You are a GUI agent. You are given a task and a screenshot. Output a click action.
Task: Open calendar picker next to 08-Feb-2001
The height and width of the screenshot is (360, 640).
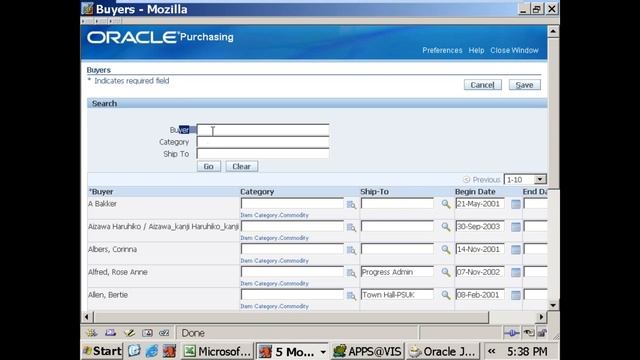click(x=516, y=295)
